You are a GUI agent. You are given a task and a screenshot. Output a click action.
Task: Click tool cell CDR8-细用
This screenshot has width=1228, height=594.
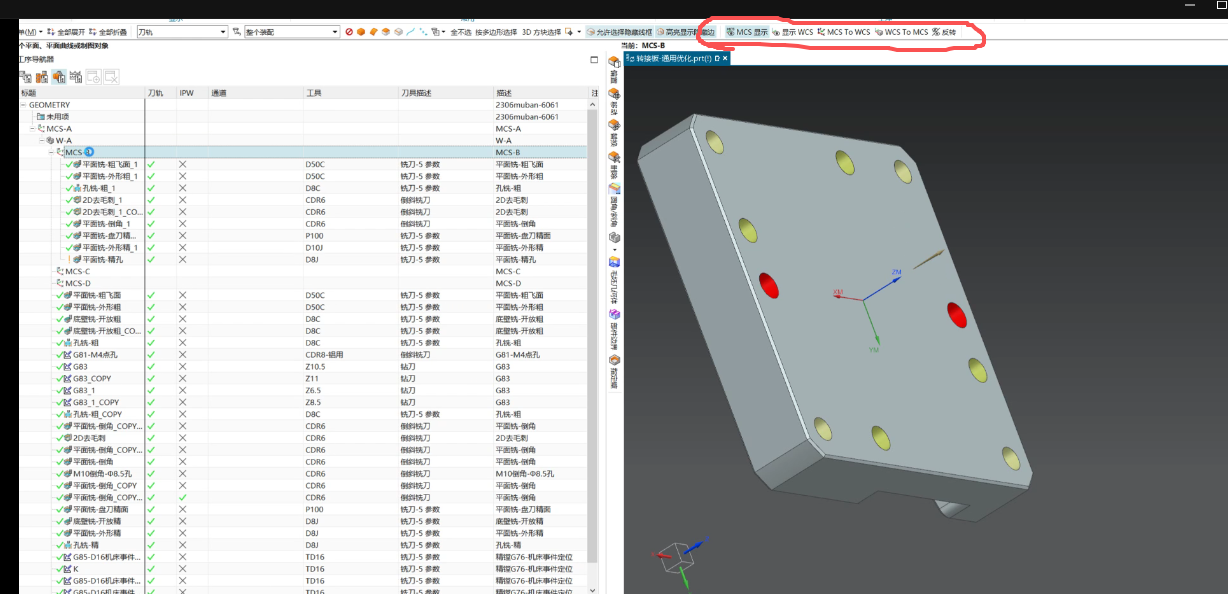pyautogui.click(x=324, y=354)
